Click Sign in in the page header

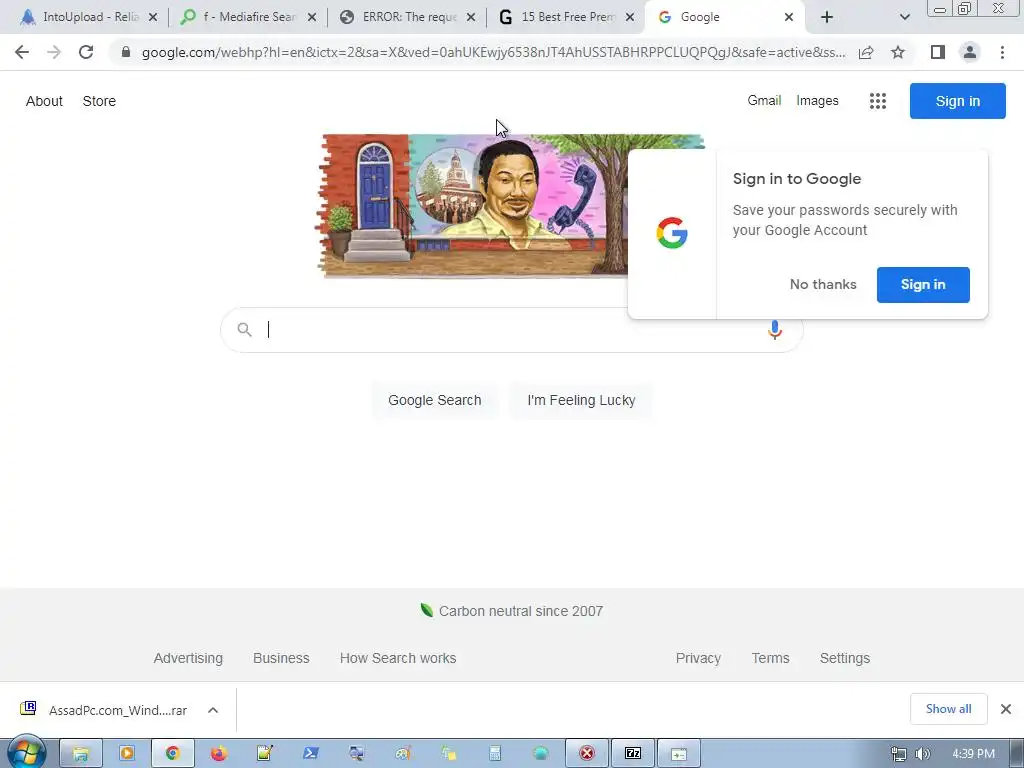pos(957,101)
